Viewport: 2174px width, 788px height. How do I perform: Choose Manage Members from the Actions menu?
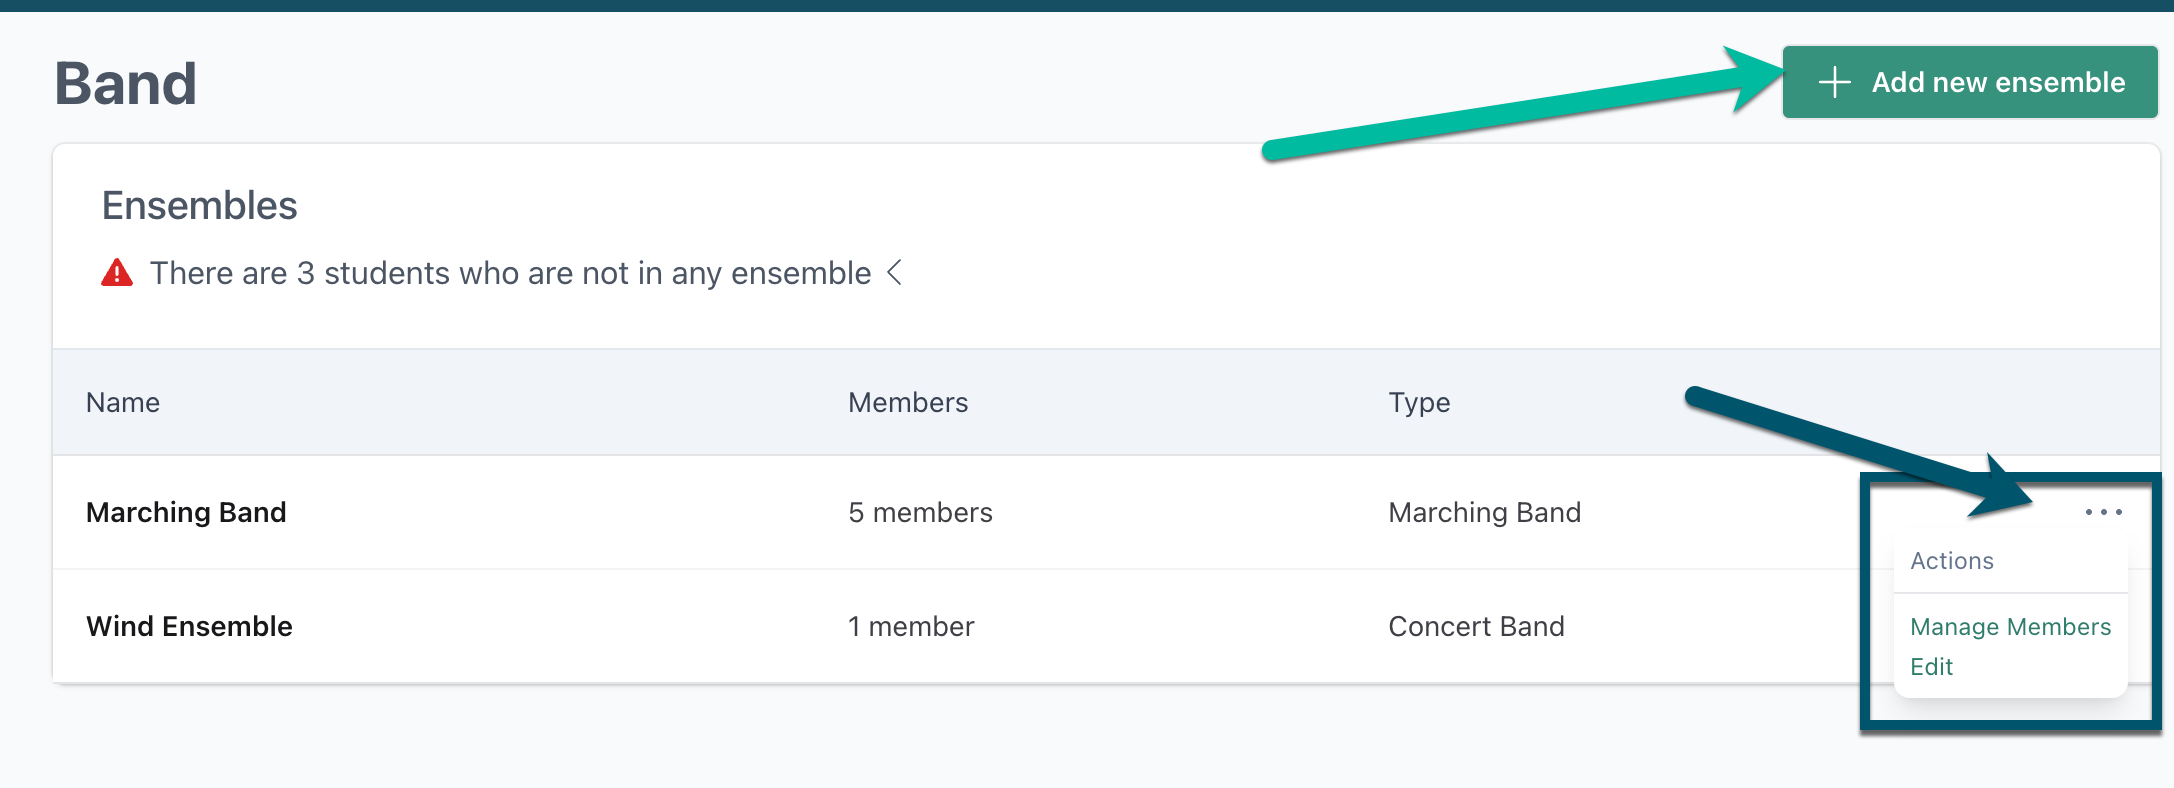(2011, 627)
